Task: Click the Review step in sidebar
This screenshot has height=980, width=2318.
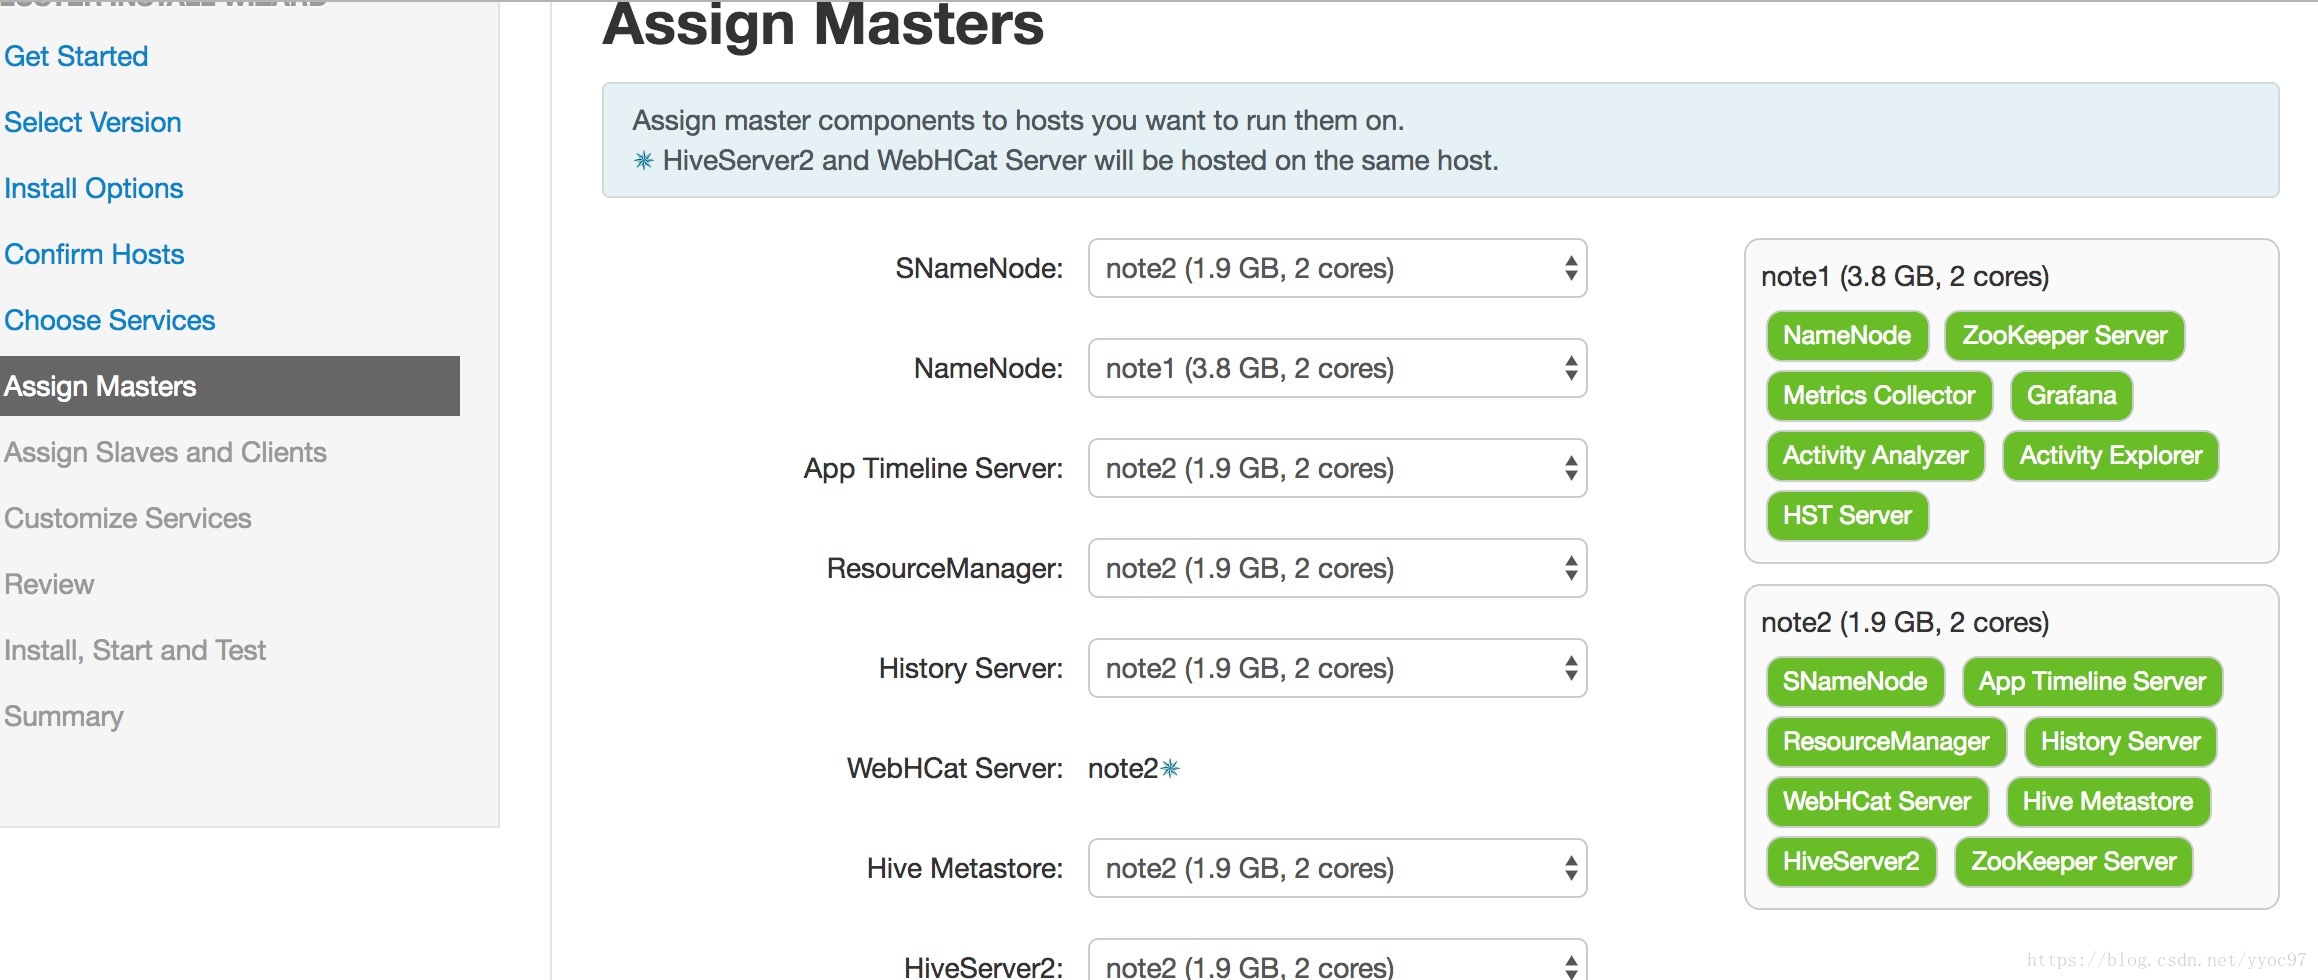Action: [49, 584]
